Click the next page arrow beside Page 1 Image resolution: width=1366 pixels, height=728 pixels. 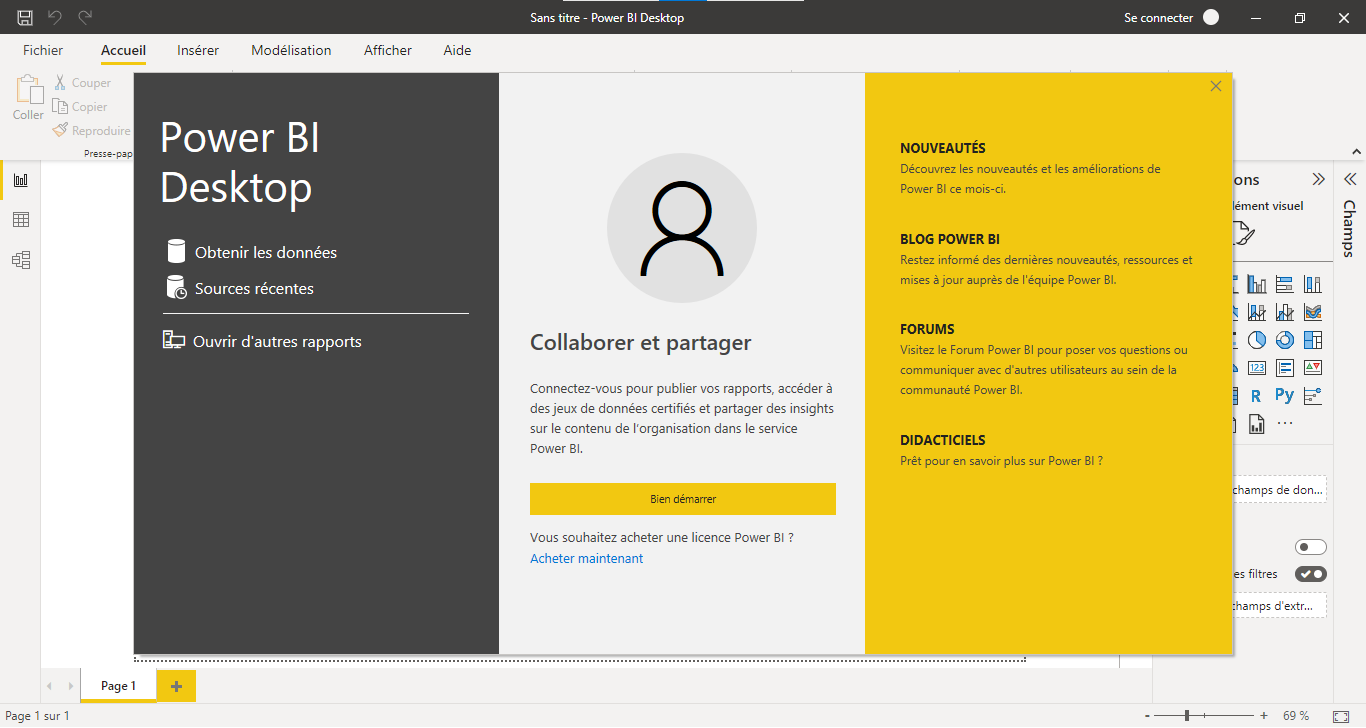[70, 686]
